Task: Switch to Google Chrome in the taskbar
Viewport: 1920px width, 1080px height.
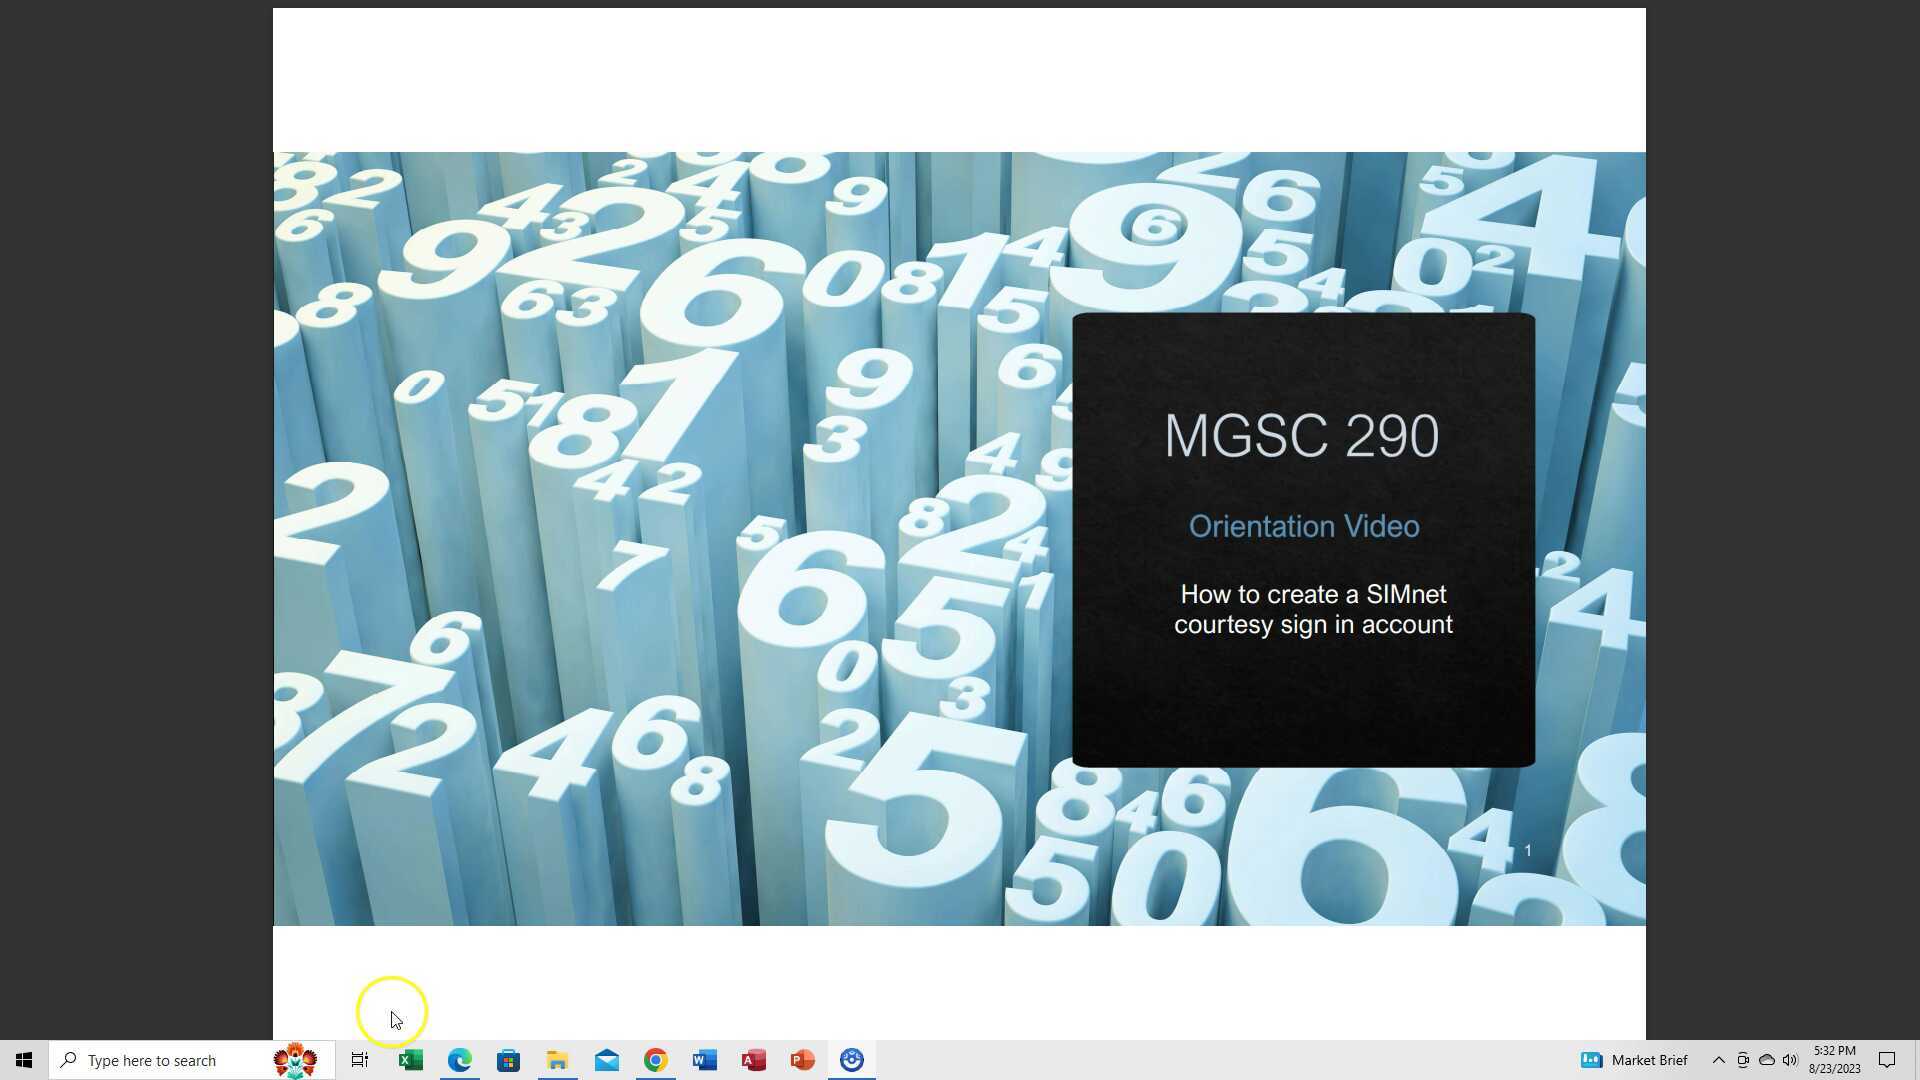Action: pos(655,1060)
